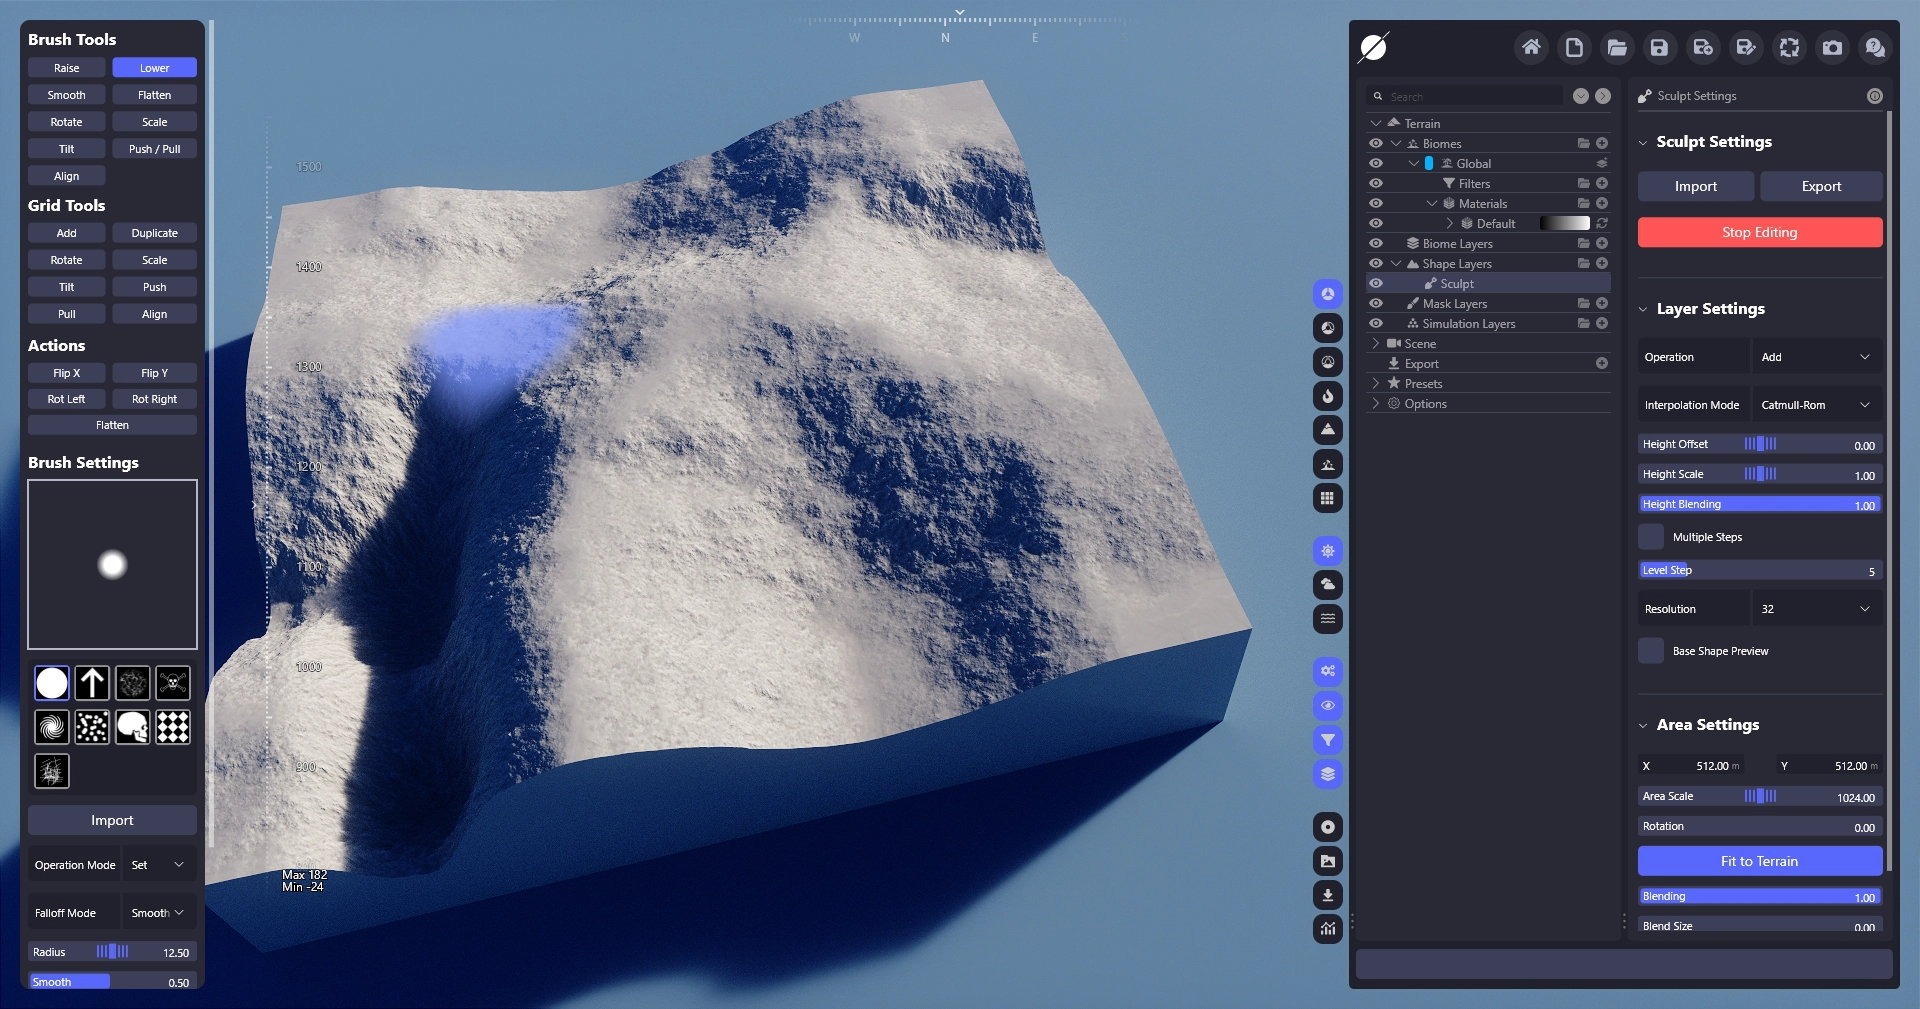Click the Fit to Terrain button
This screenshot has height=1009, width=1920.
click(x=1759, y=861)
